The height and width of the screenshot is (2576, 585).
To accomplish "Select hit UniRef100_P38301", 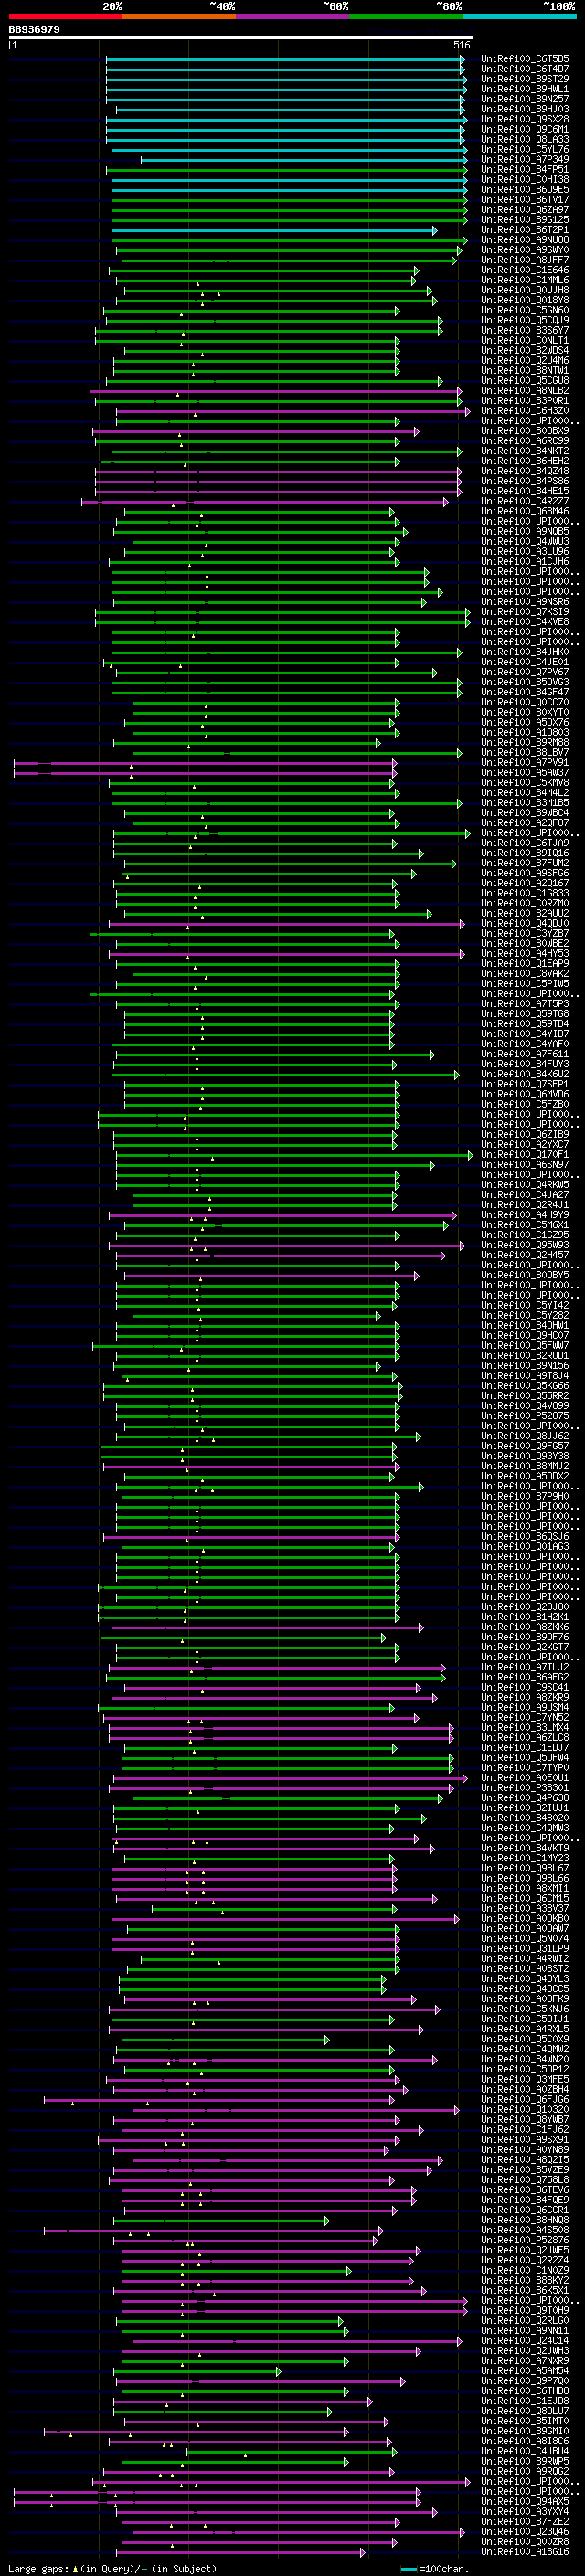I will (x=525, y=1788).
